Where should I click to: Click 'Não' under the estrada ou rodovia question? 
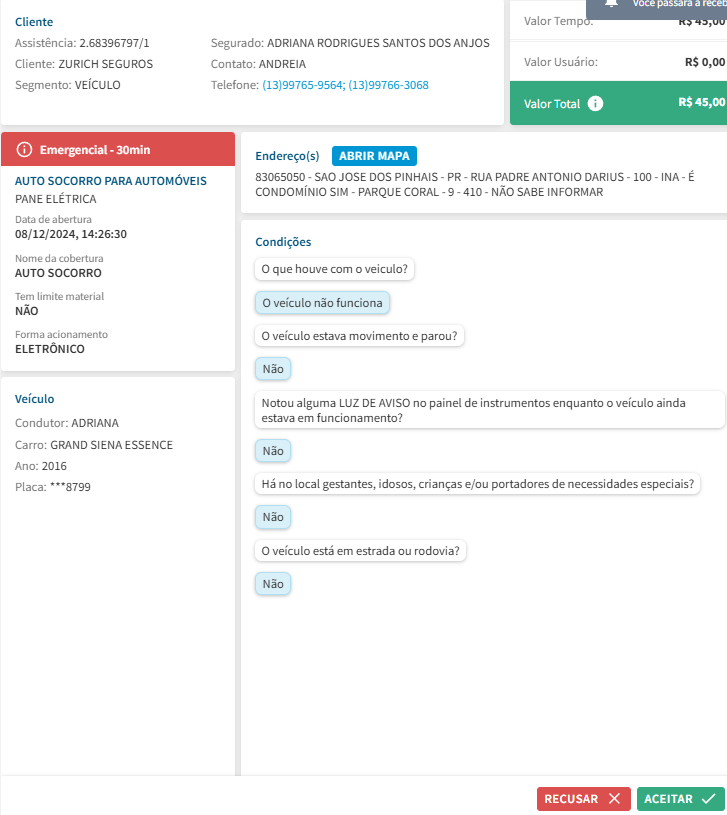[273, 584]
